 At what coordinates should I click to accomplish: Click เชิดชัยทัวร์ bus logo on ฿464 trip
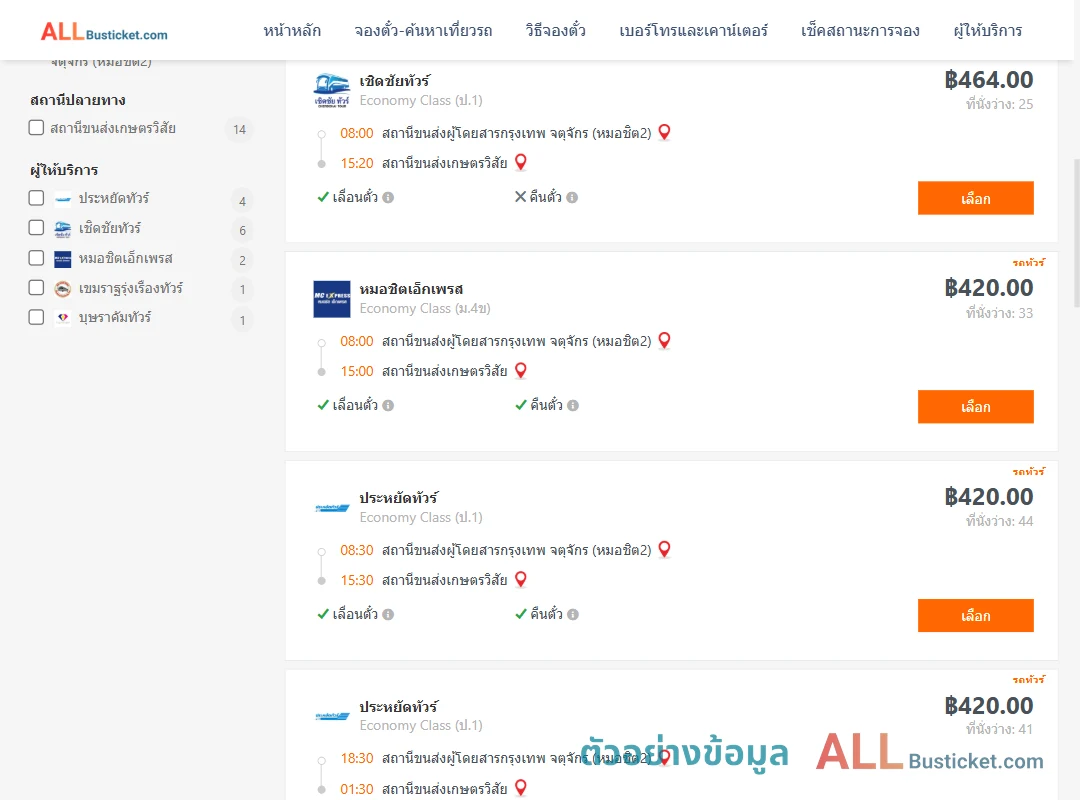(332, 91)
